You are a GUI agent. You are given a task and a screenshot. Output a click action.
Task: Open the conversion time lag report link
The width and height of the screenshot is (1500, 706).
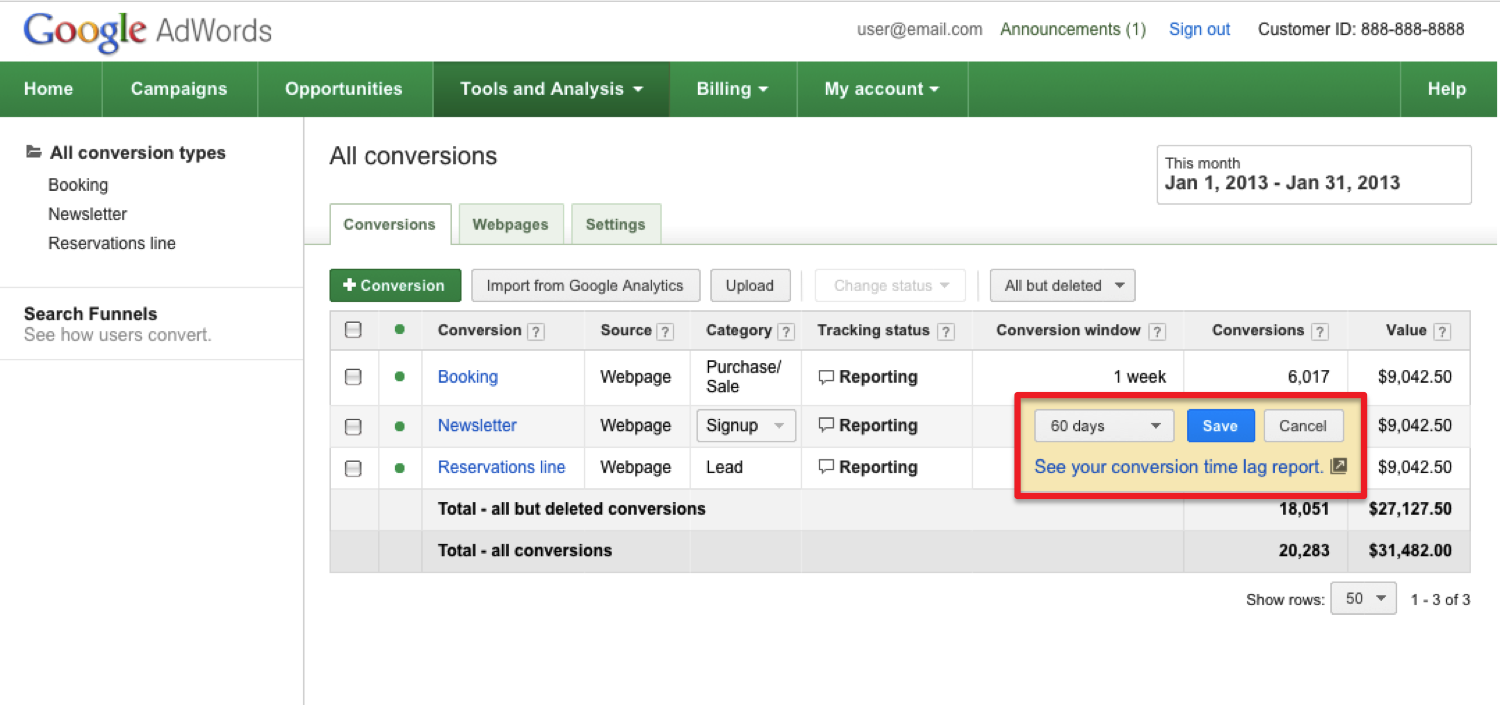click(x=1179, y=467)
